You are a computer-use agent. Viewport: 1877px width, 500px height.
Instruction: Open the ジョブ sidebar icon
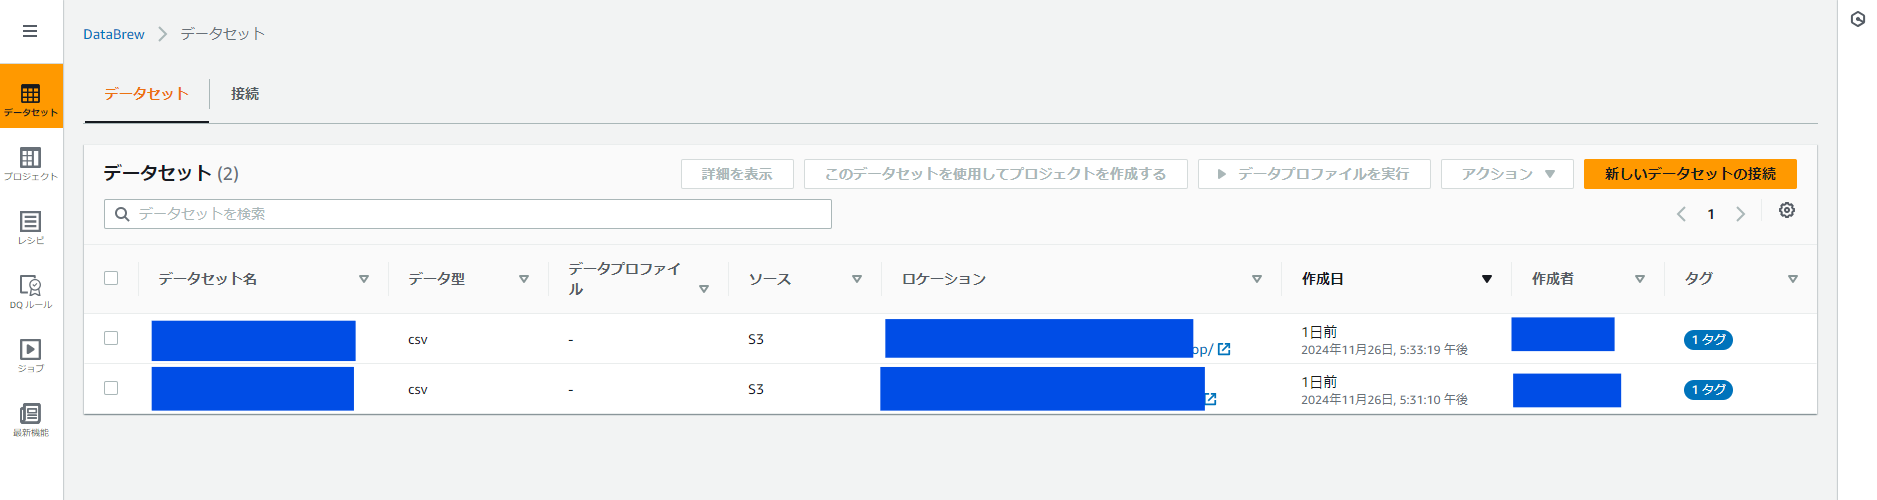coord(31,355)
